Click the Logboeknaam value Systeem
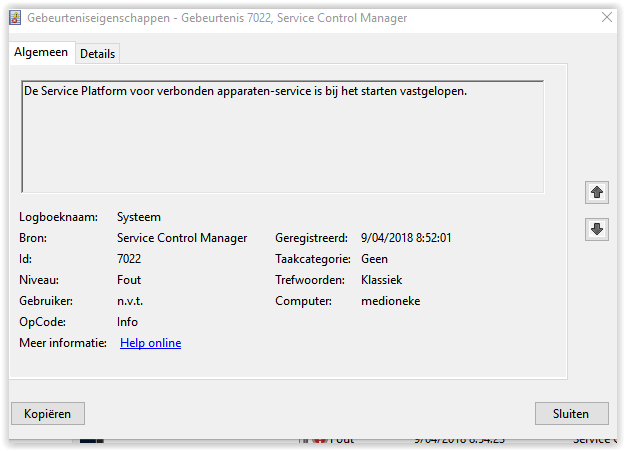 point(139,217)
